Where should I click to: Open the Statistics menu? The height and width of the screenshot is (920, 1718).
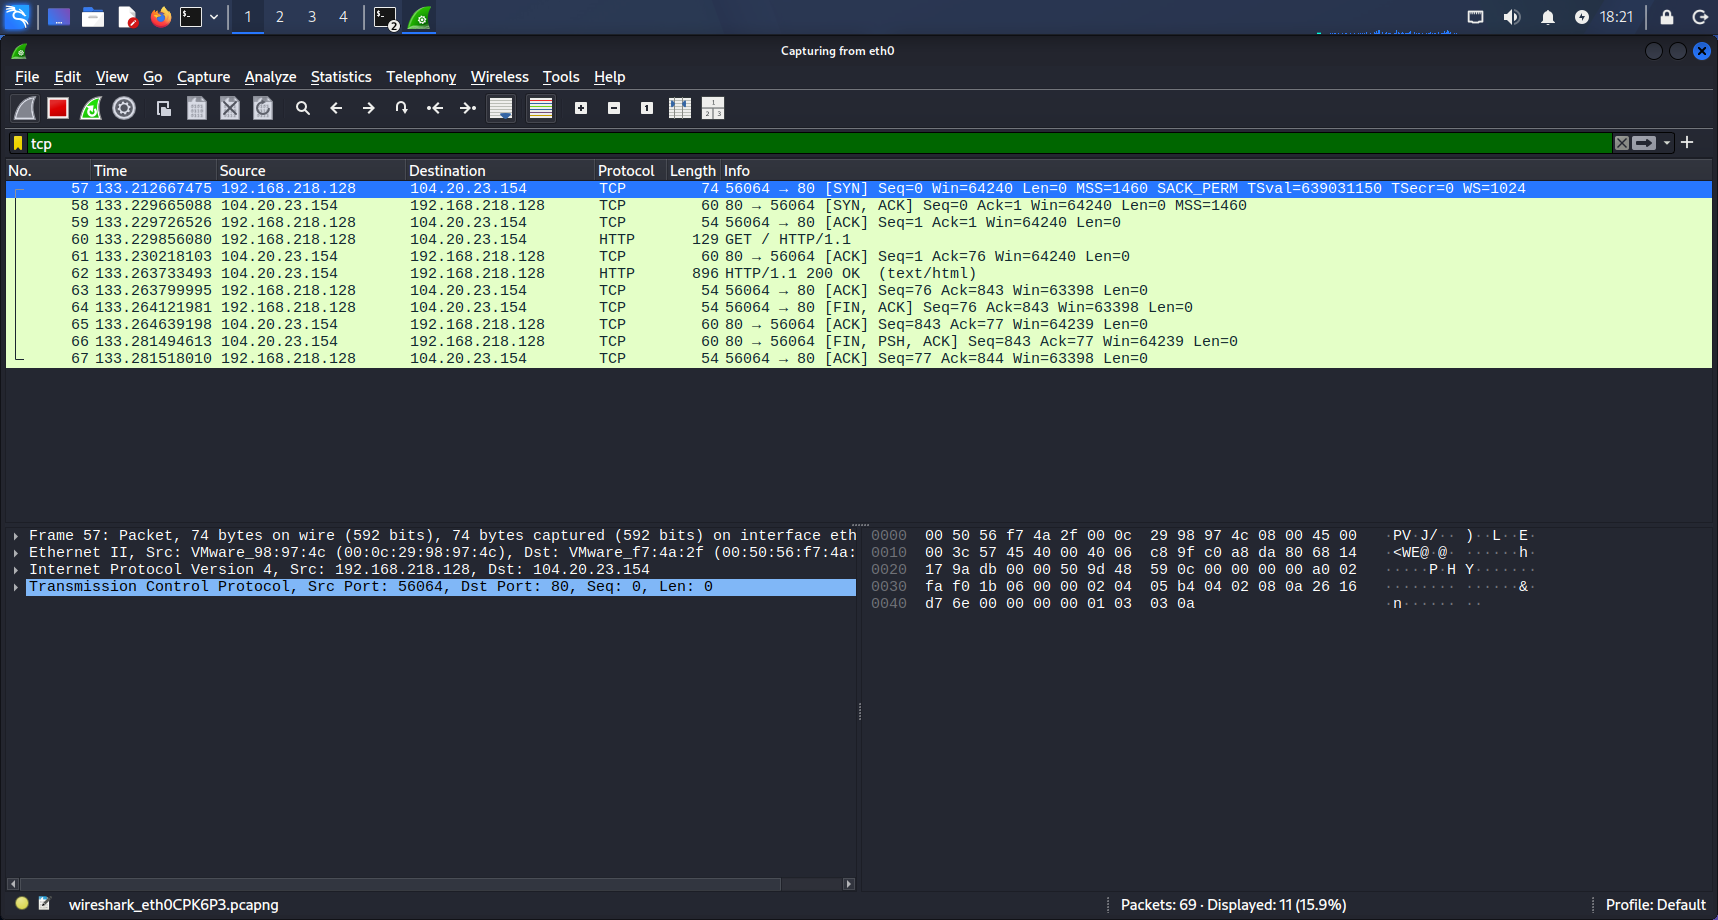pos(341,77)
